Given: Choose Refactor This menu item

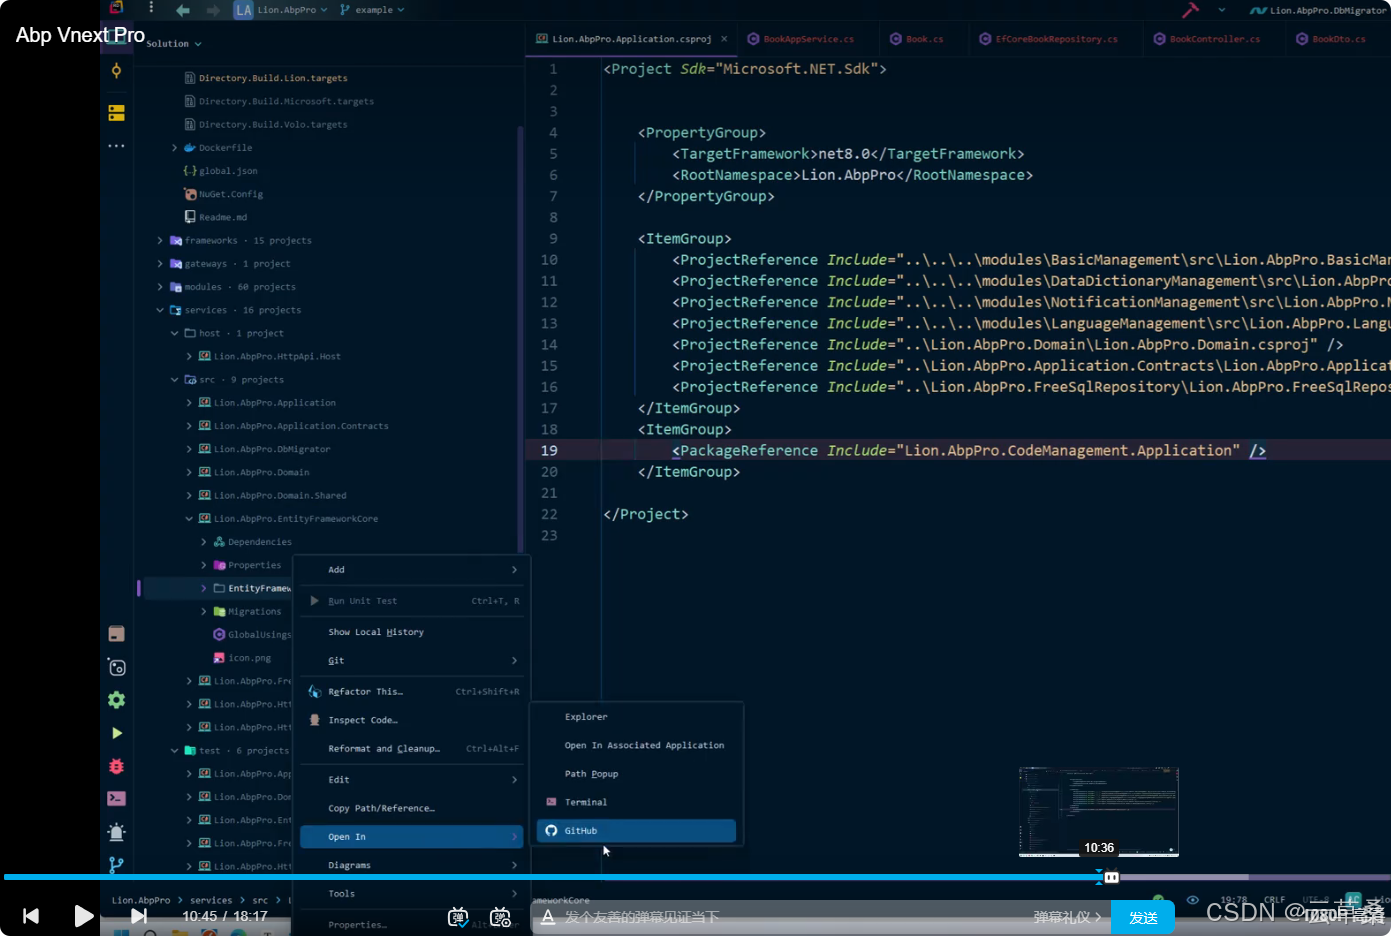Looking at the screenshot, I should [412, 692].
